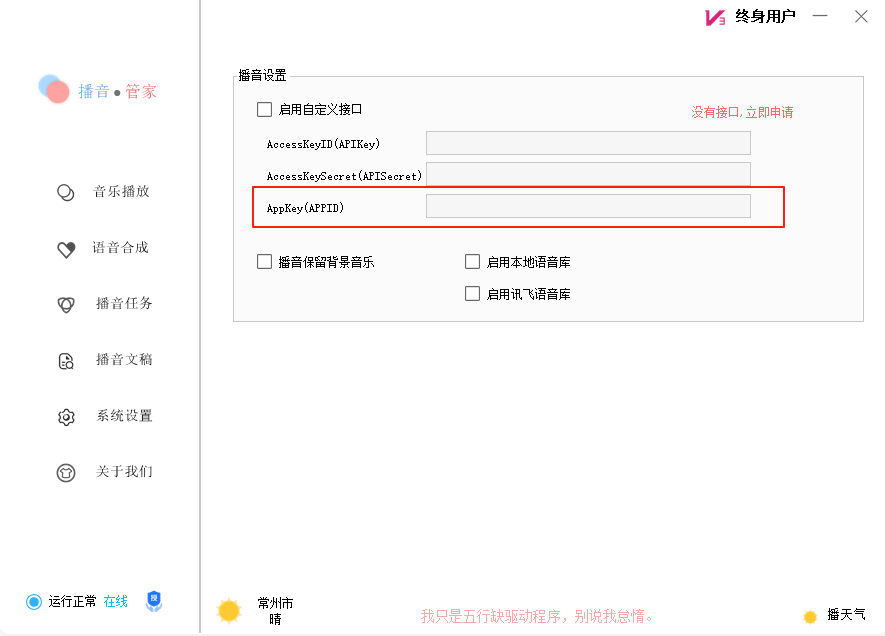The height and width of the screenshot is (636, 885).
Task: Click the blue running status indicator
Action: tap(34, 602)
